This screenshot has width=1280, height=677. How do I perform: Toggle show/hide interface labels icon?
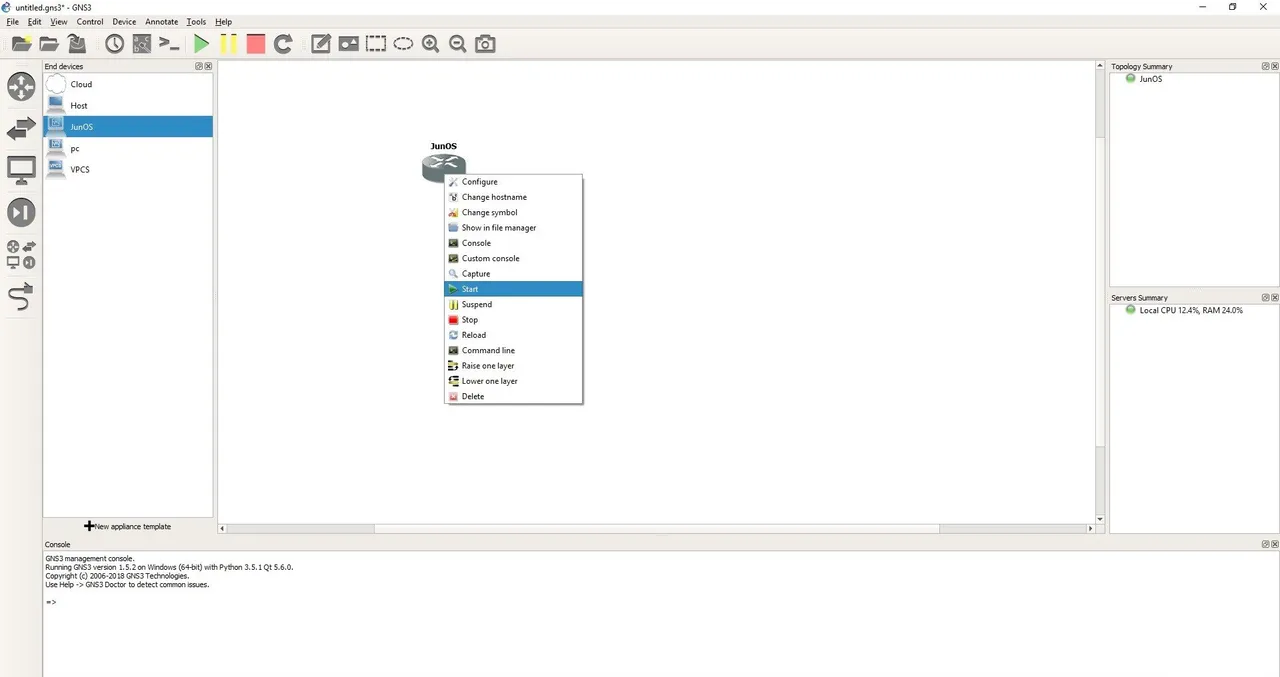point(142,44)
